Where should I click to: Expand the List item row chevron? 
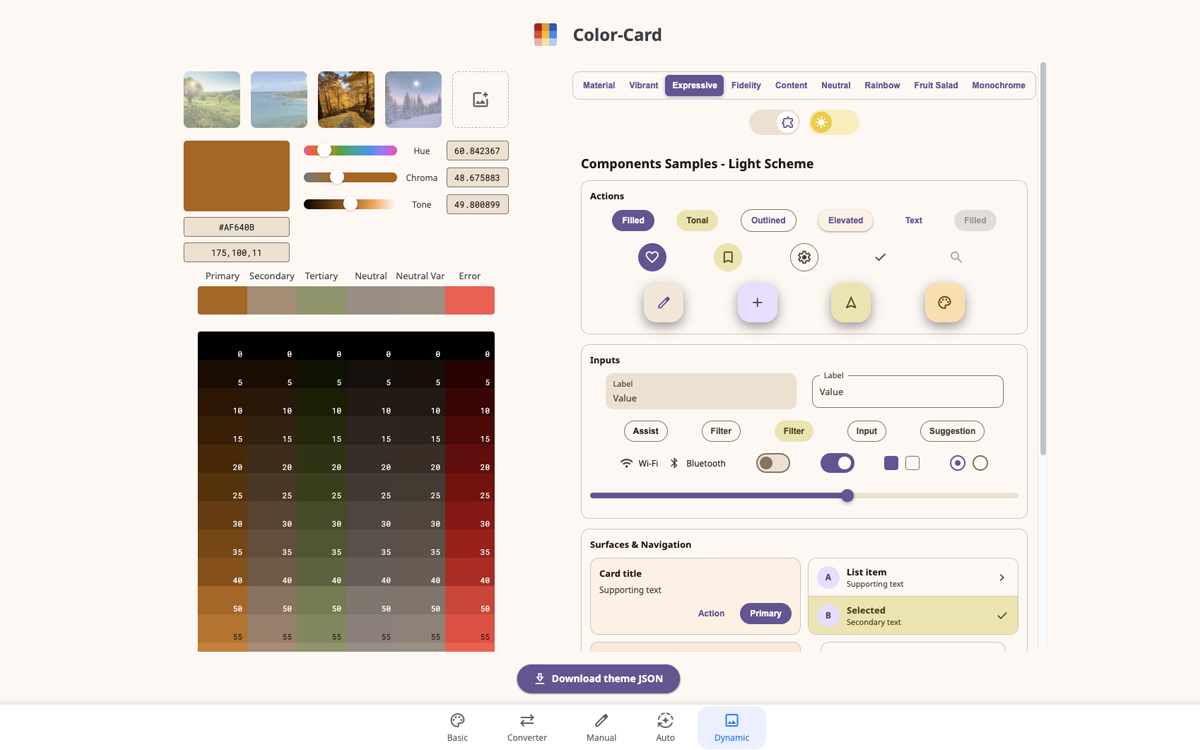coord(1001,577)
